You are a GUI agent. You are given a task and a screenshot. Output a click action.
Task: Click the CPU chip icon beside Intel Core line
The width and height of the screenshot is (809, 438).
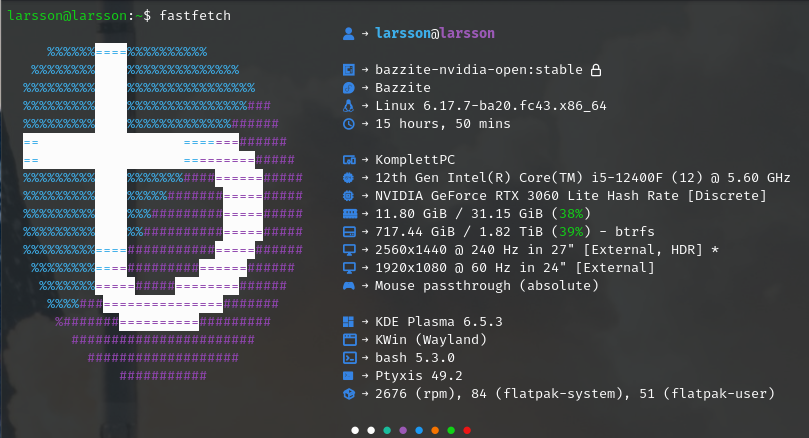pos(349,178)
